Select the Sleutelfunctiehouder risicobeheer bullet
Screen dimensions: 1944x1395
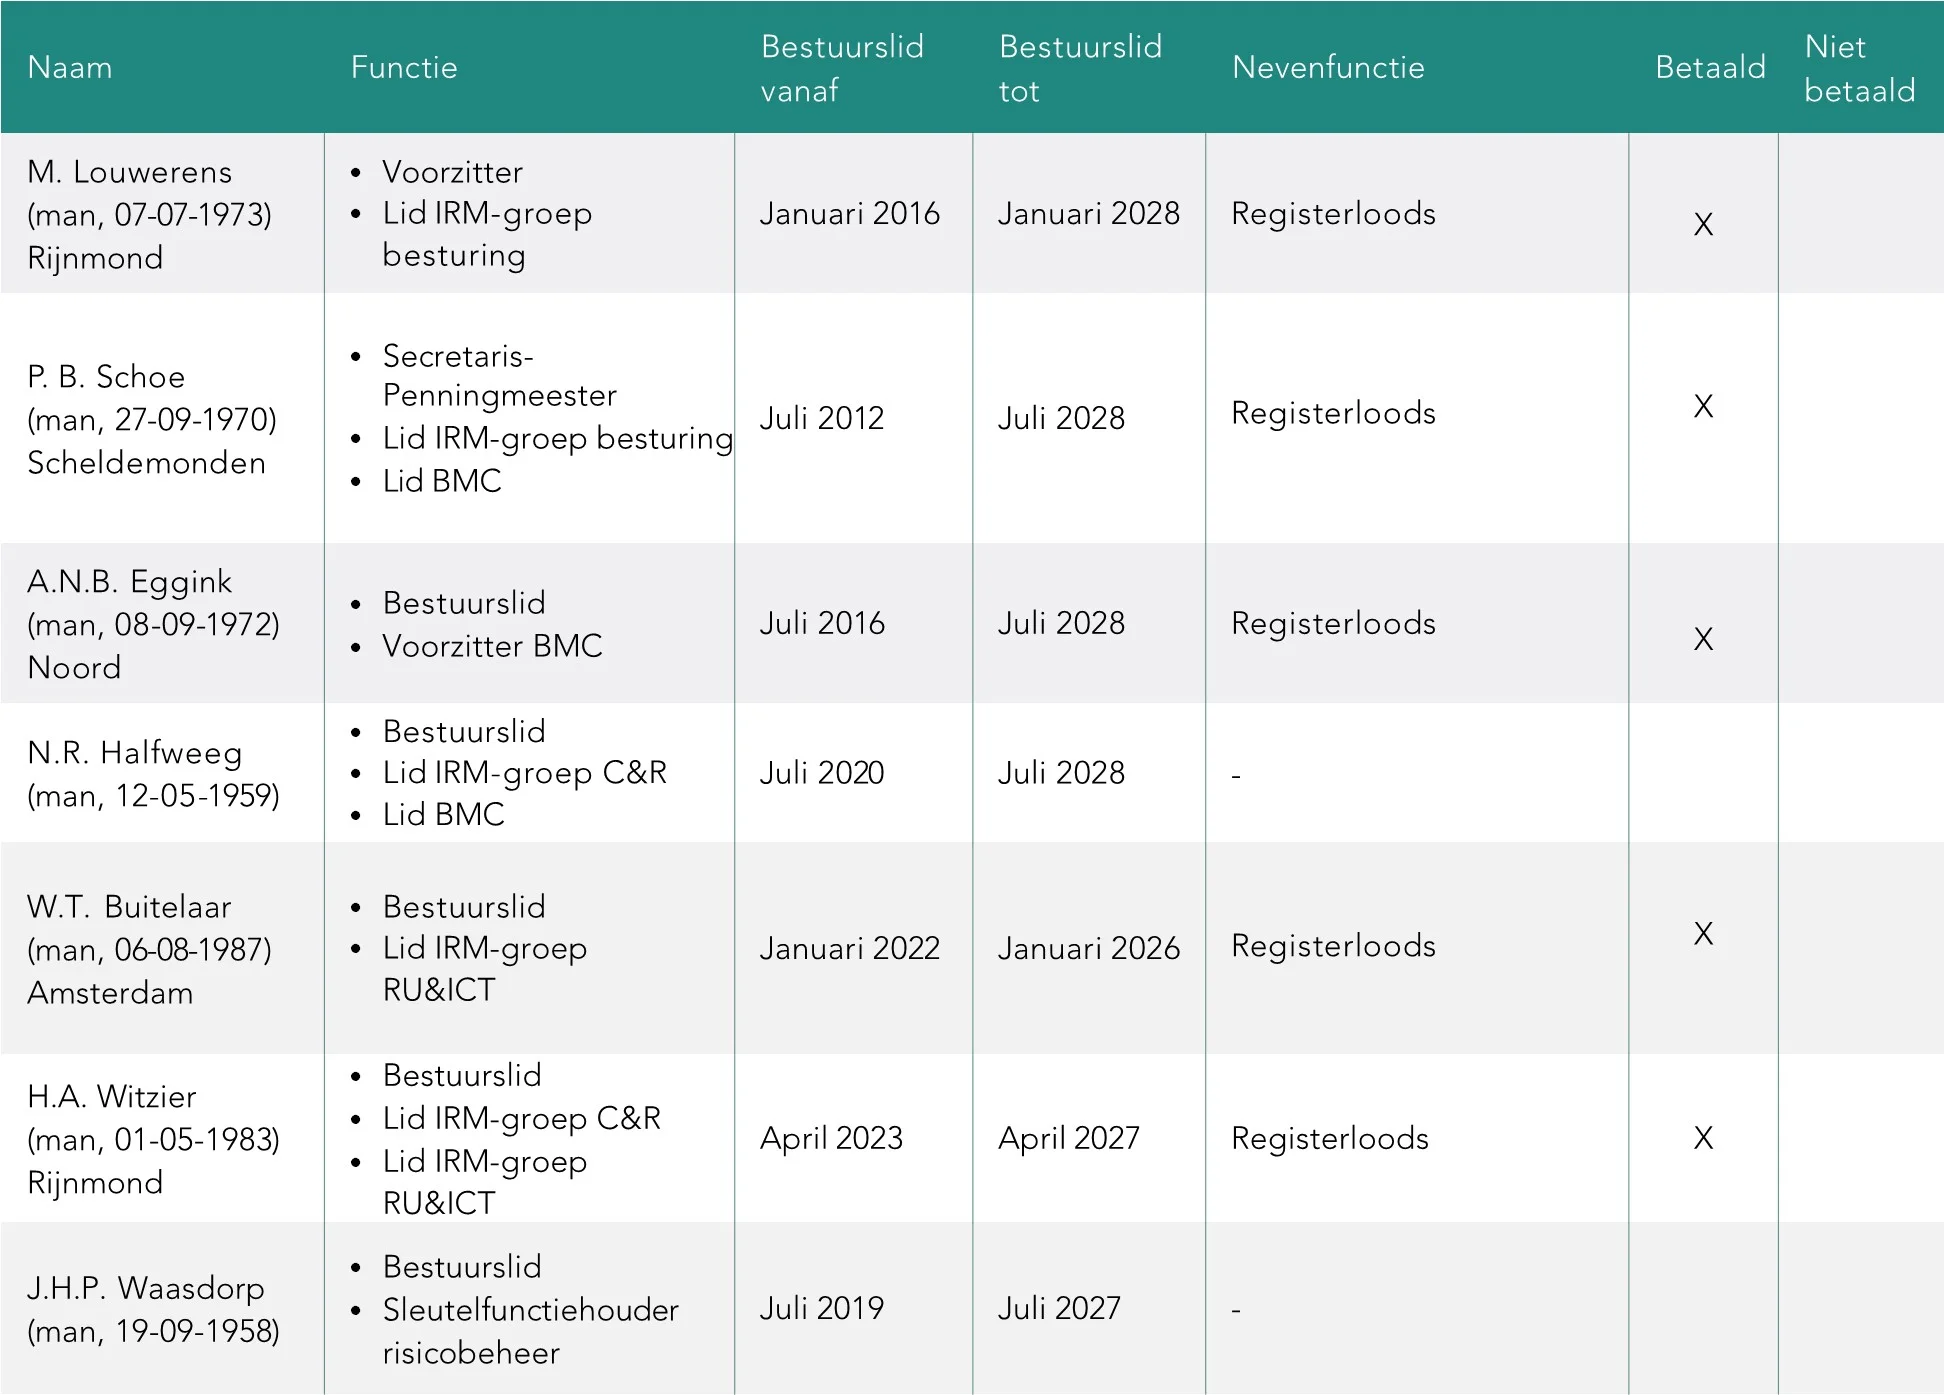[530, 1331]
